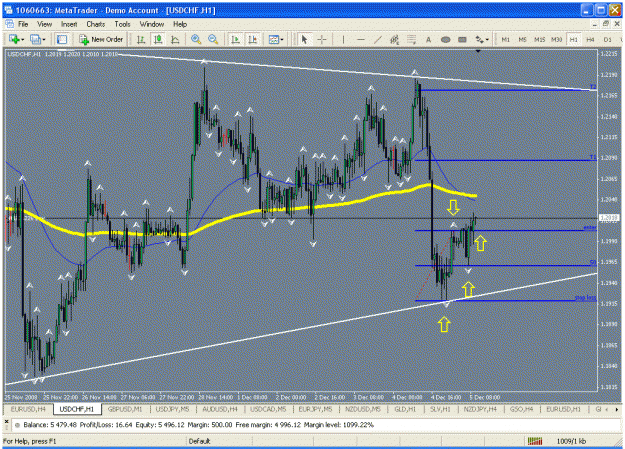Toggle the H1 timeframe button
Screen dimensions: 625x449
(574, 39)
